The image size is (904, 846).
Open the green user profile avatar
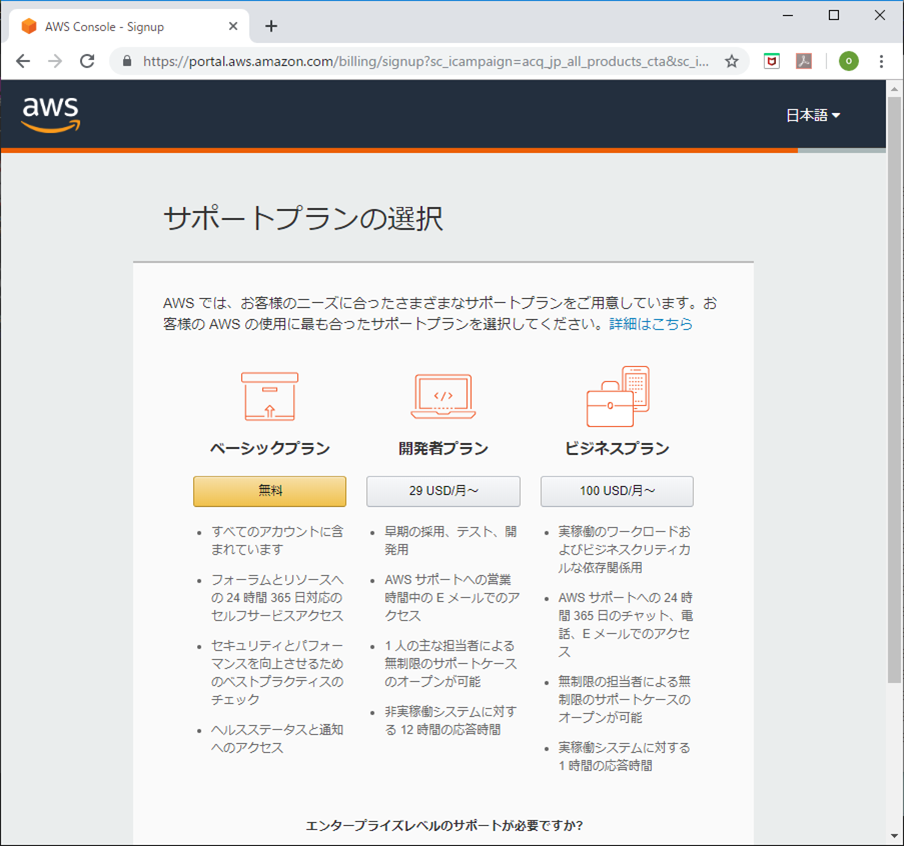[849, 61]
